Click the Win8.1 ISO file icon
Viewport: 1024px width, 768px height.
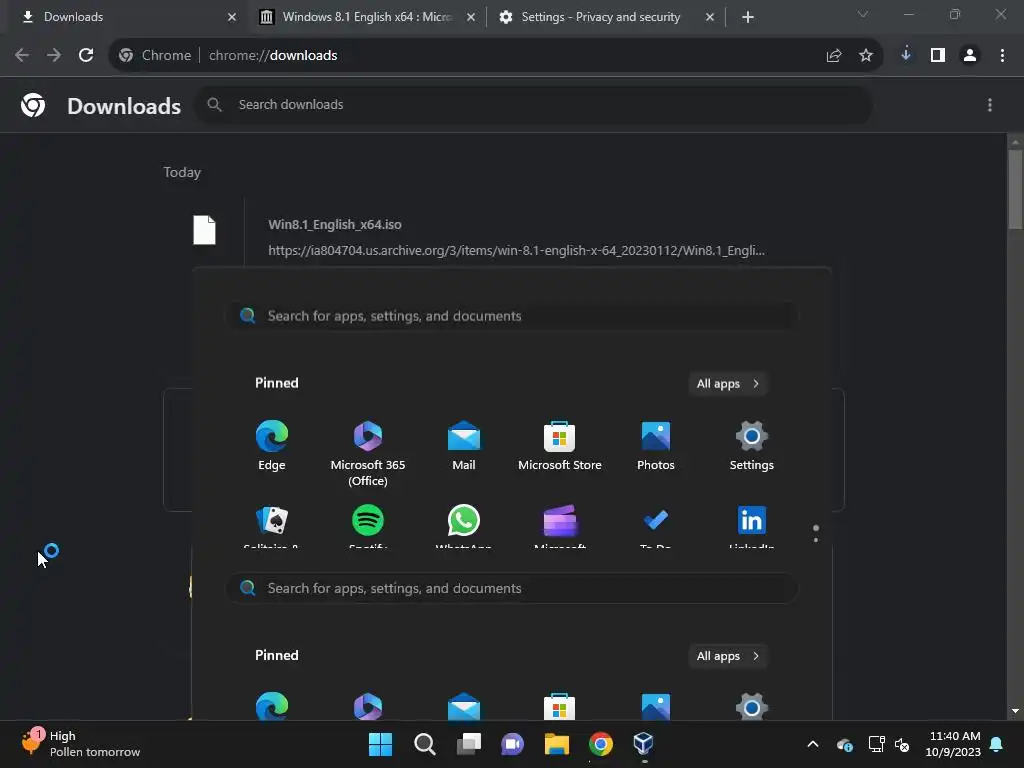(204, 230)
